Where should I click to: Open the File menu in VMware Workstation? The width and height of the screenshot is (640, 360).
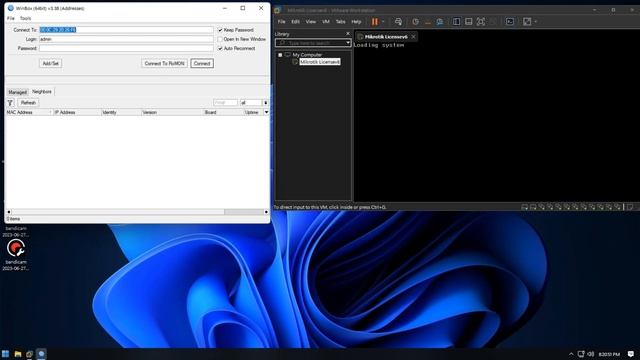281,22
